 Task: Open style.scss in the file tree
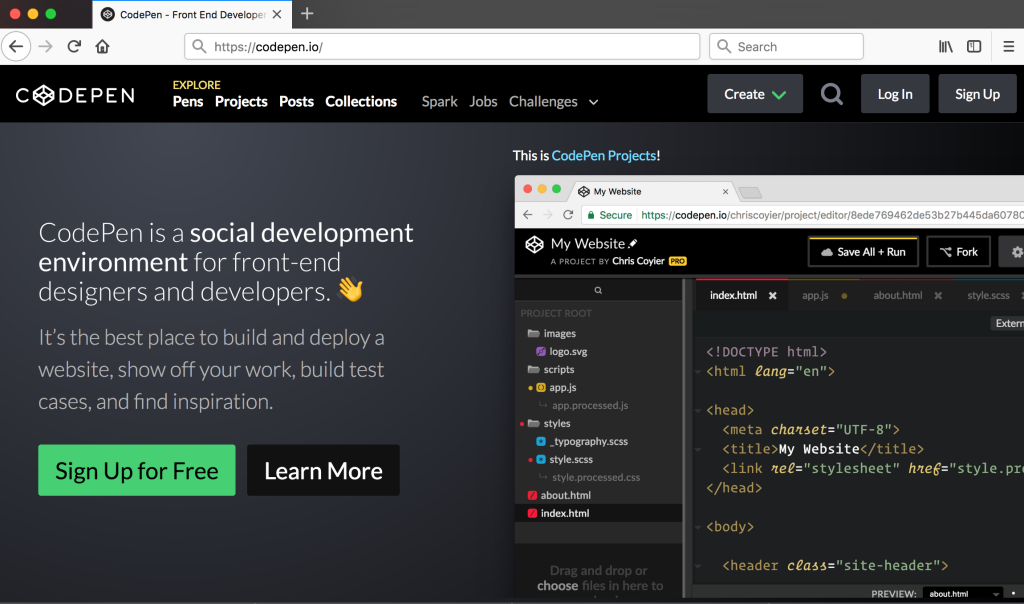point(565,460)
